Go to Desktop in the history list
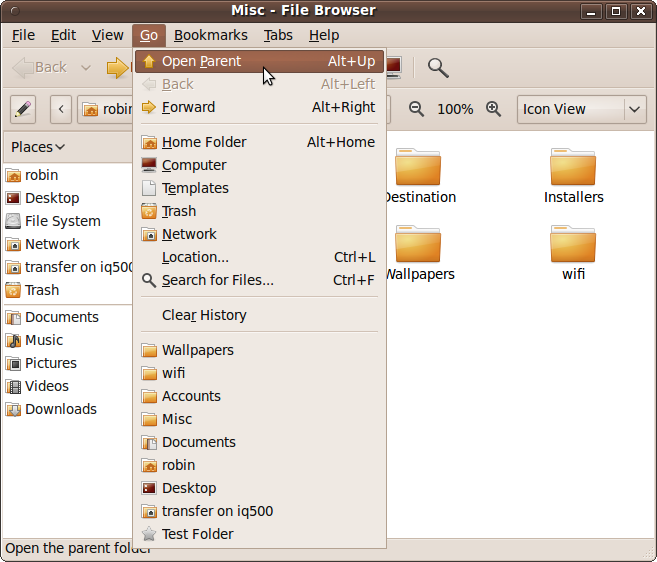The height and width of the screenshot is (562, 657). point(259,488)
